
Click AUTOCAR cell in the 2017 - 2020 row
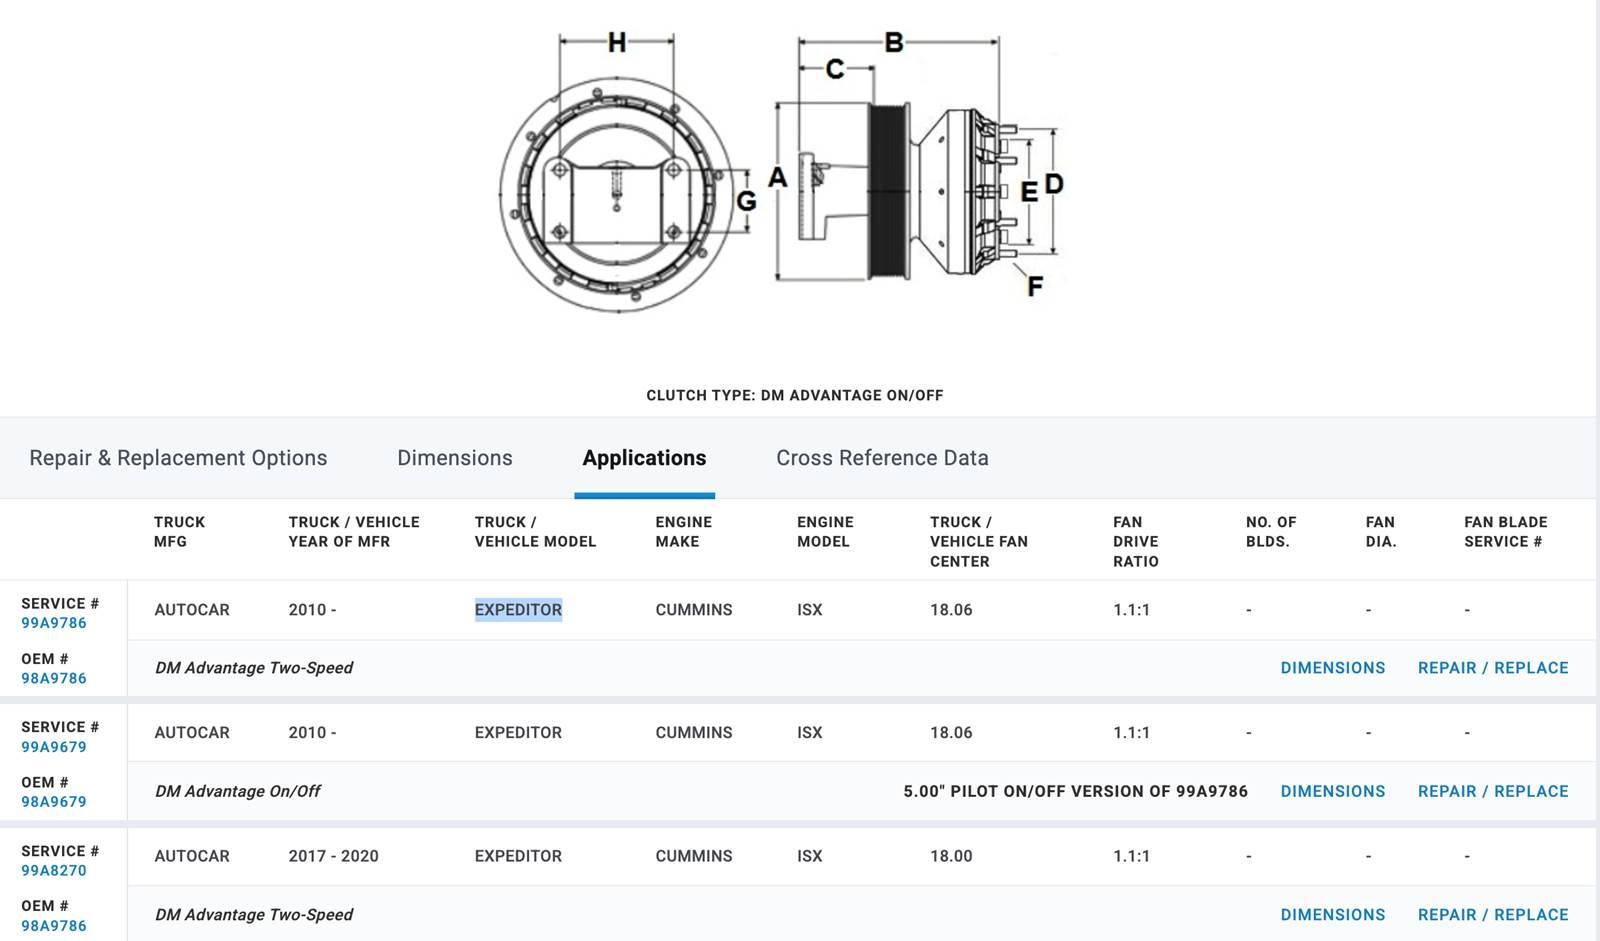(x=192, y=856)
